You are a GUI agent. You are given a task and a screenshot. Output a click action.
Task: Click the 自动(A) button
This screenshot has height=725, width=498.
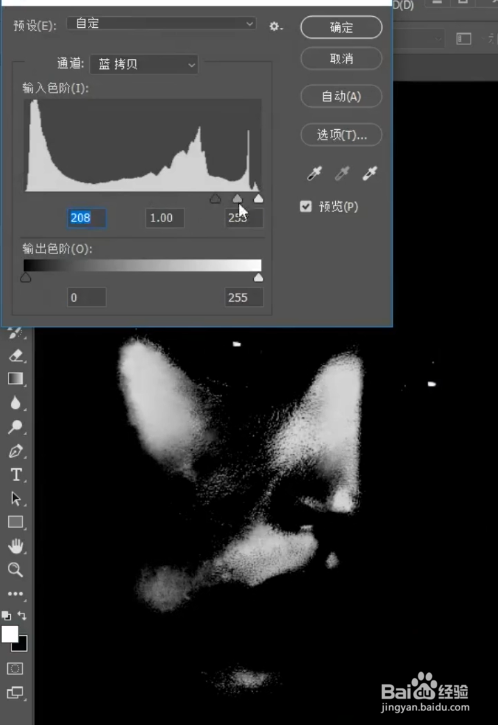(x=341, y=96)
